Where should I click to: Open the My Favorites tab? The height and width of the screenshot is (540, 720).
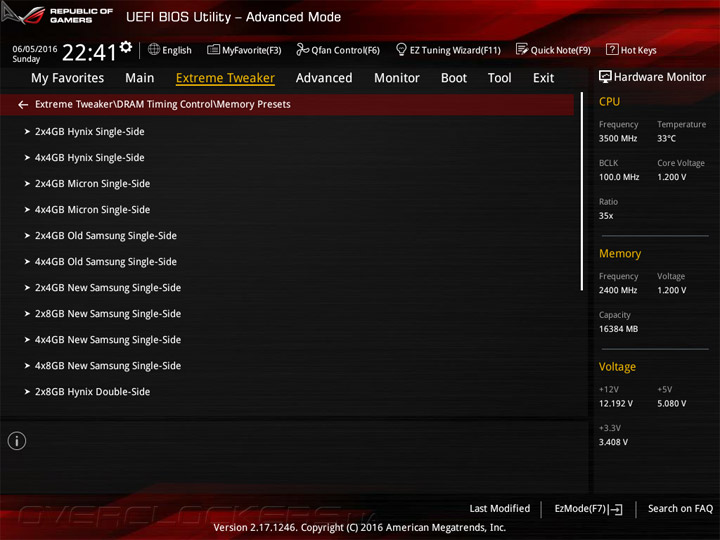[68, 78]
